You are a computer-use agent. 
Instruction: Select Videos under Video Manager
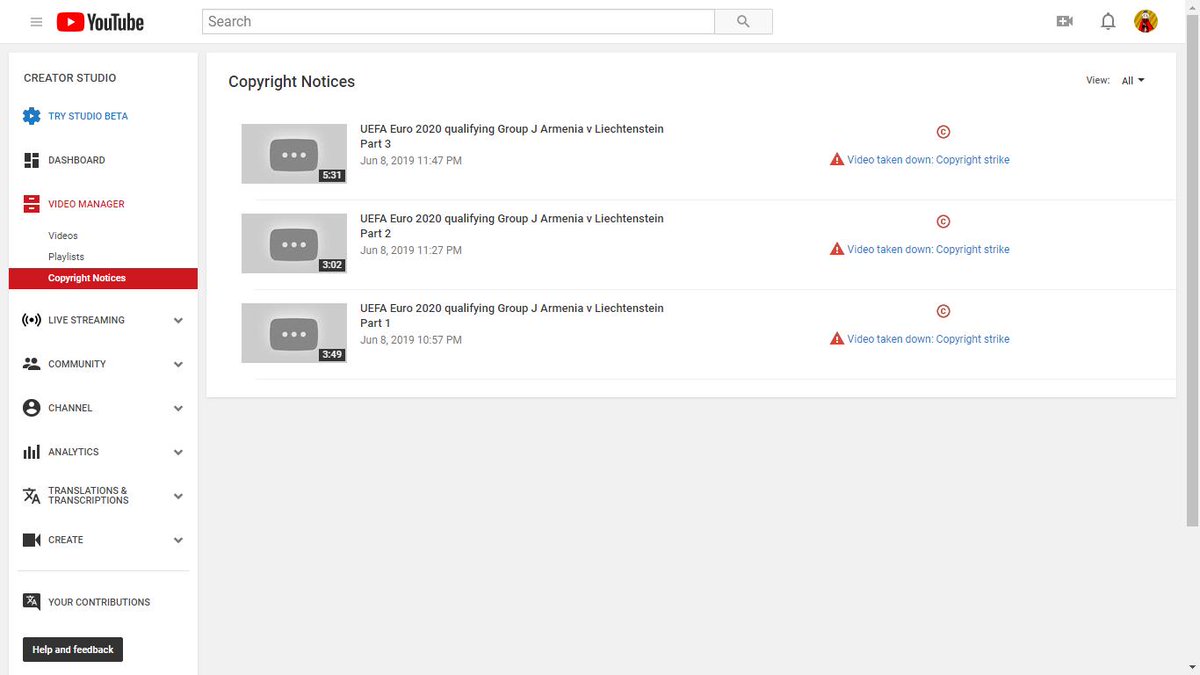click(x=63, y=236)
